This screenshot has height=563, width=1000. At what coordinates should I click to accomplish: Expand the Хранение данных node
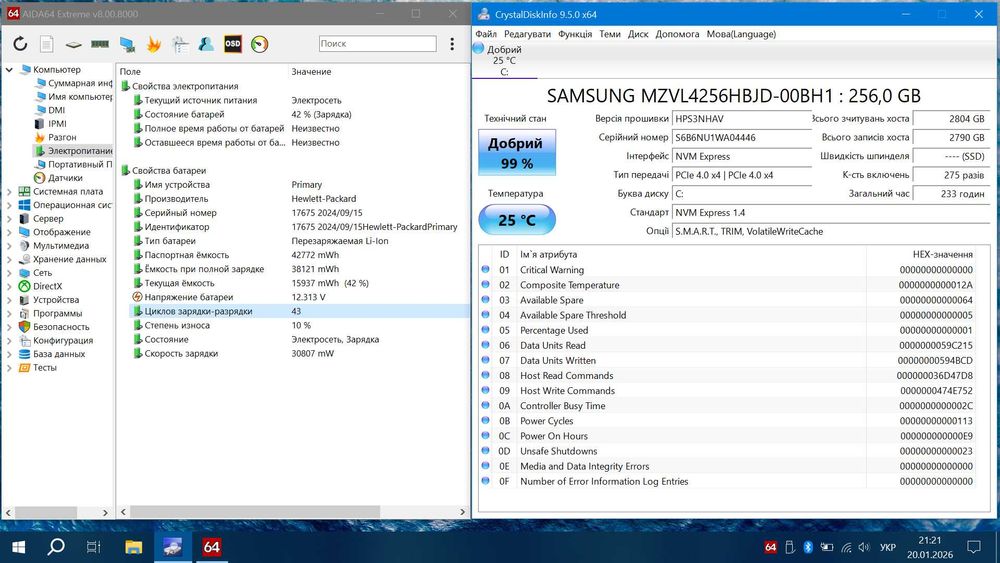[9, 259]
